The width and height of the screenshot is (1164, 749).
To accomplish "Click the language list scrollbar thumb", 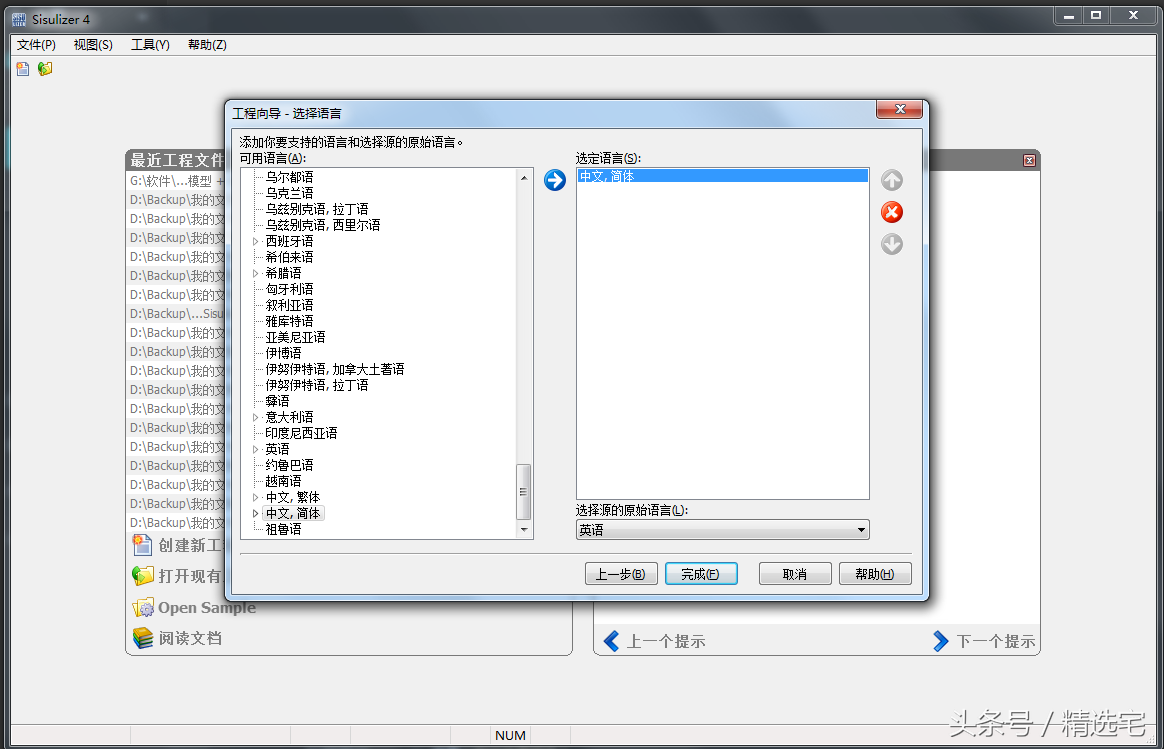I will pos(523,491).
